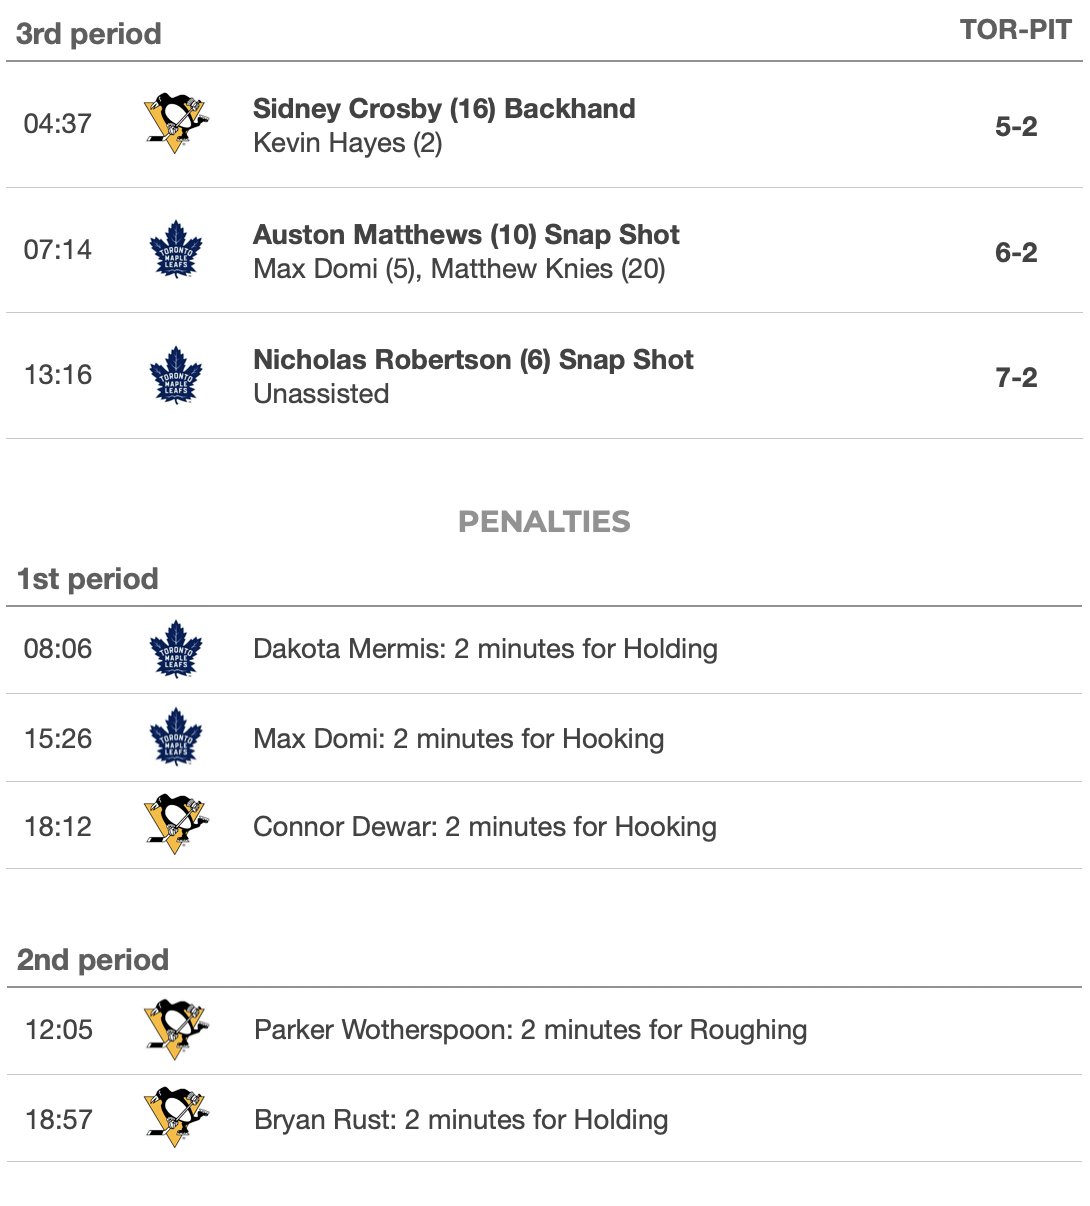This screenshot has width=1090, height=1206.
Task: Select Parker Wotherspoon roughing penalty row
Action: click(530, 1030)
